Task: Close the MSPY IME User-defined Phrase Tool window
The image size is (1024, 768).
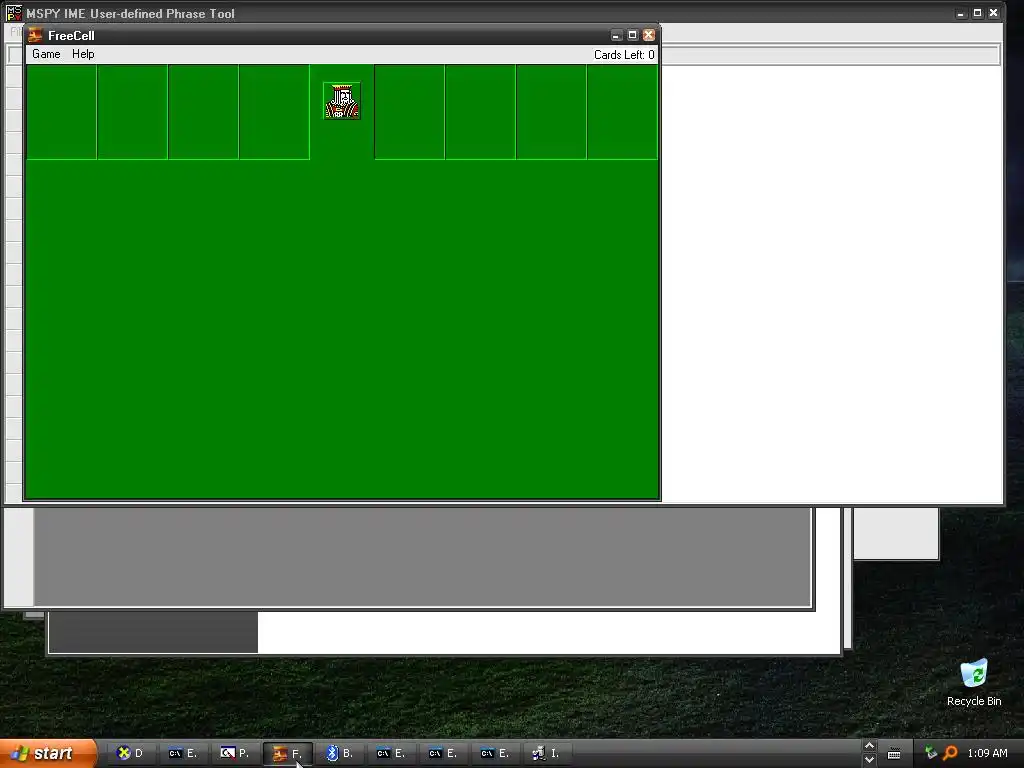Action: (993, 13)
